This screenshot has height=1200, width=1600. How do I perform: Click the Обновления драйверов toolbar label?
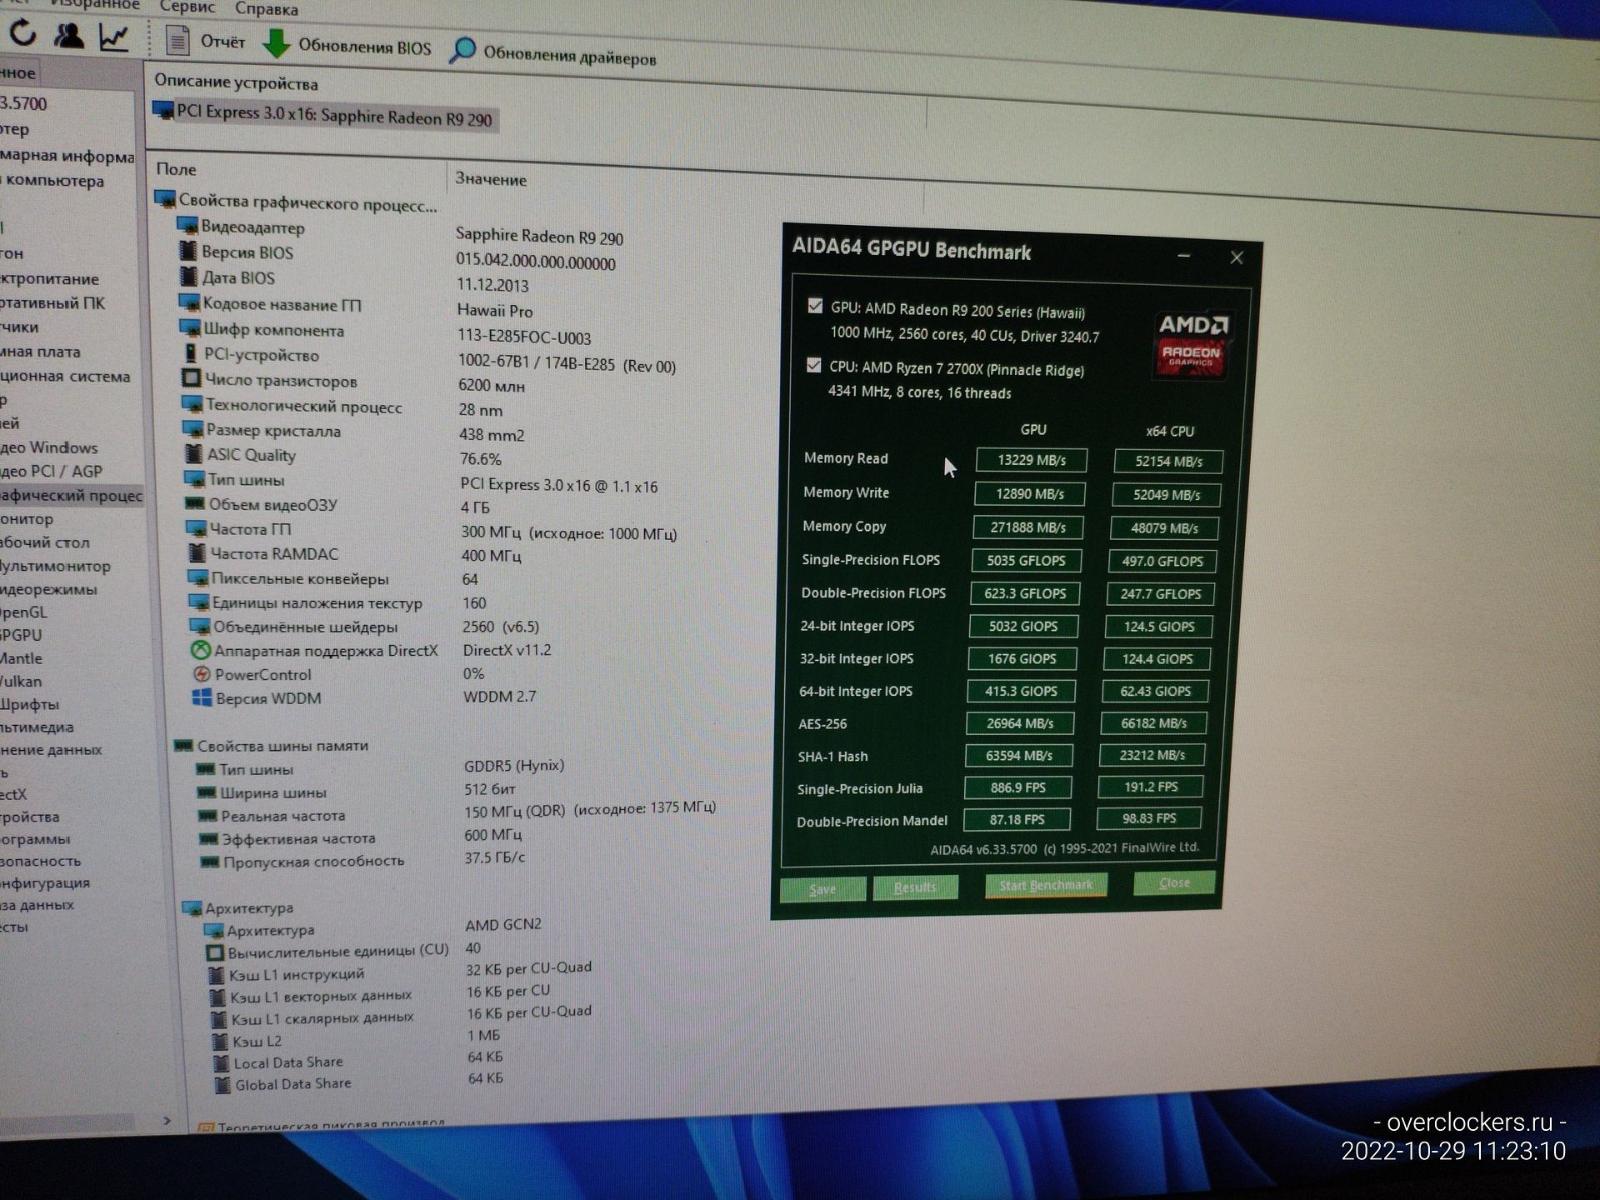click(x=570, y=56)
